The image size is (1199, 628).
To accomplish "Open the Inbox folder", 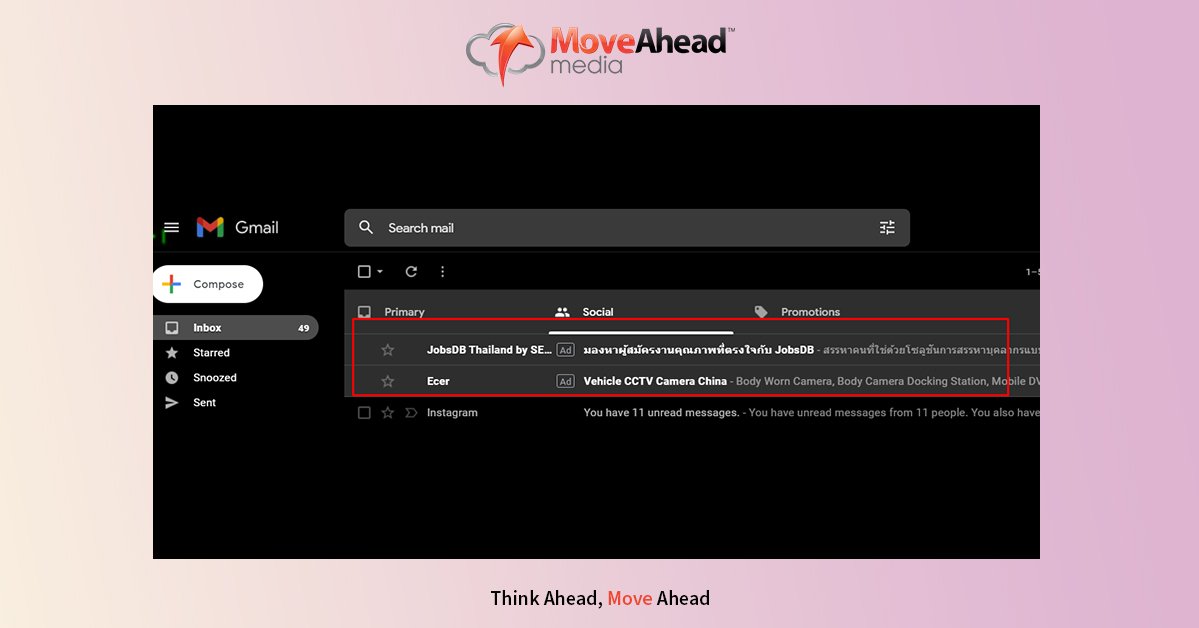I will 236,328.
